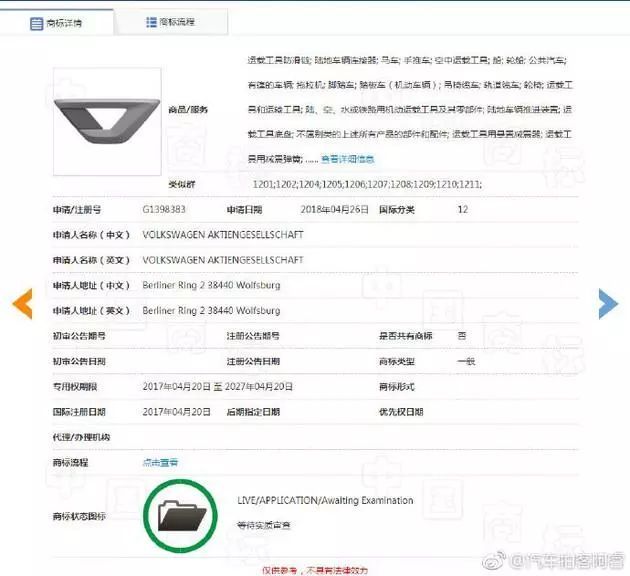Click the 注册公告日期 label
The height and width of the screenshot is (576, 630).
(253, 361)
